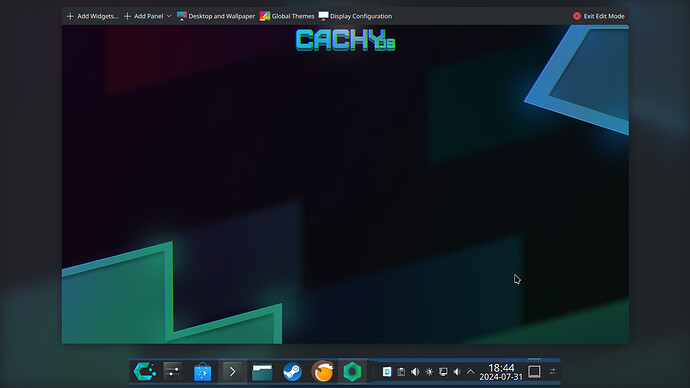Expand the hidden system tray icons
Viewport: 690px width, 388px height.
coord(470,372)
